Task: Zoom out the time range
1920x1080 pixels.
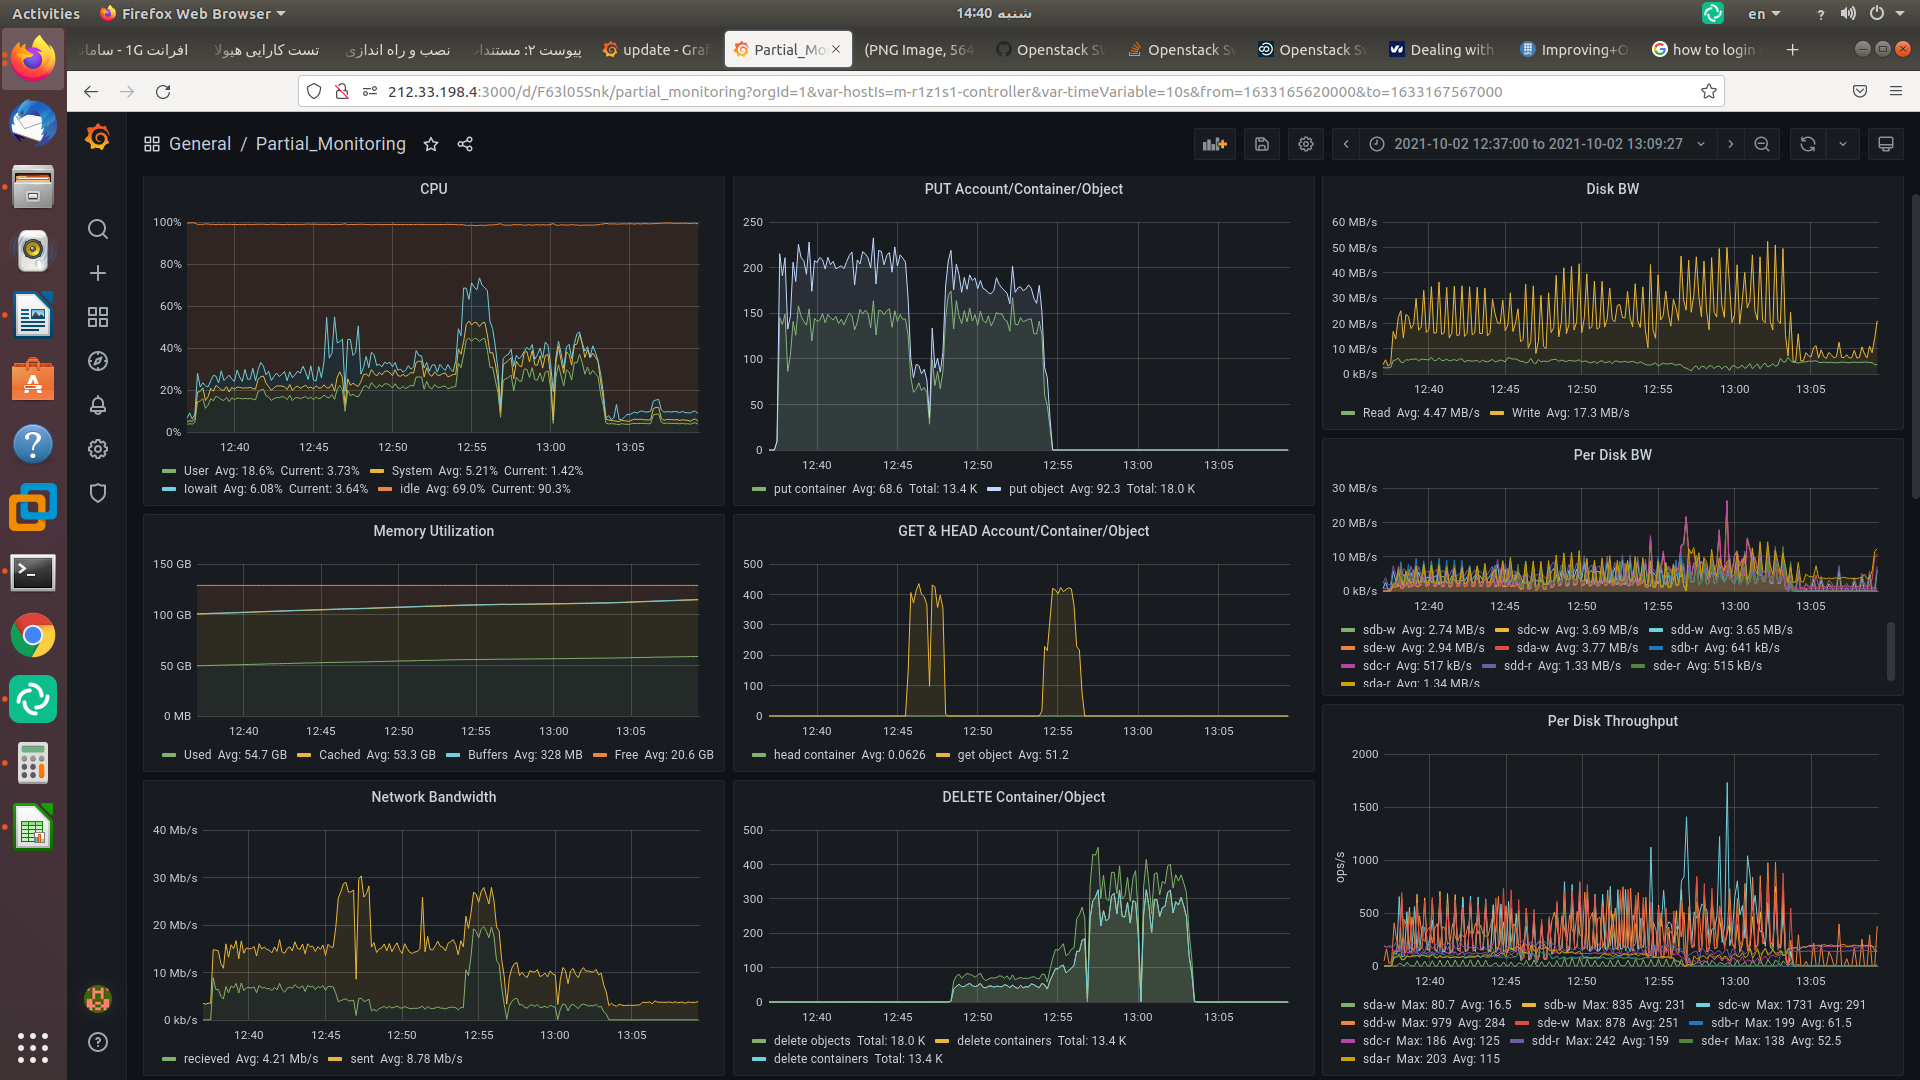Action: coord(1762,144)
